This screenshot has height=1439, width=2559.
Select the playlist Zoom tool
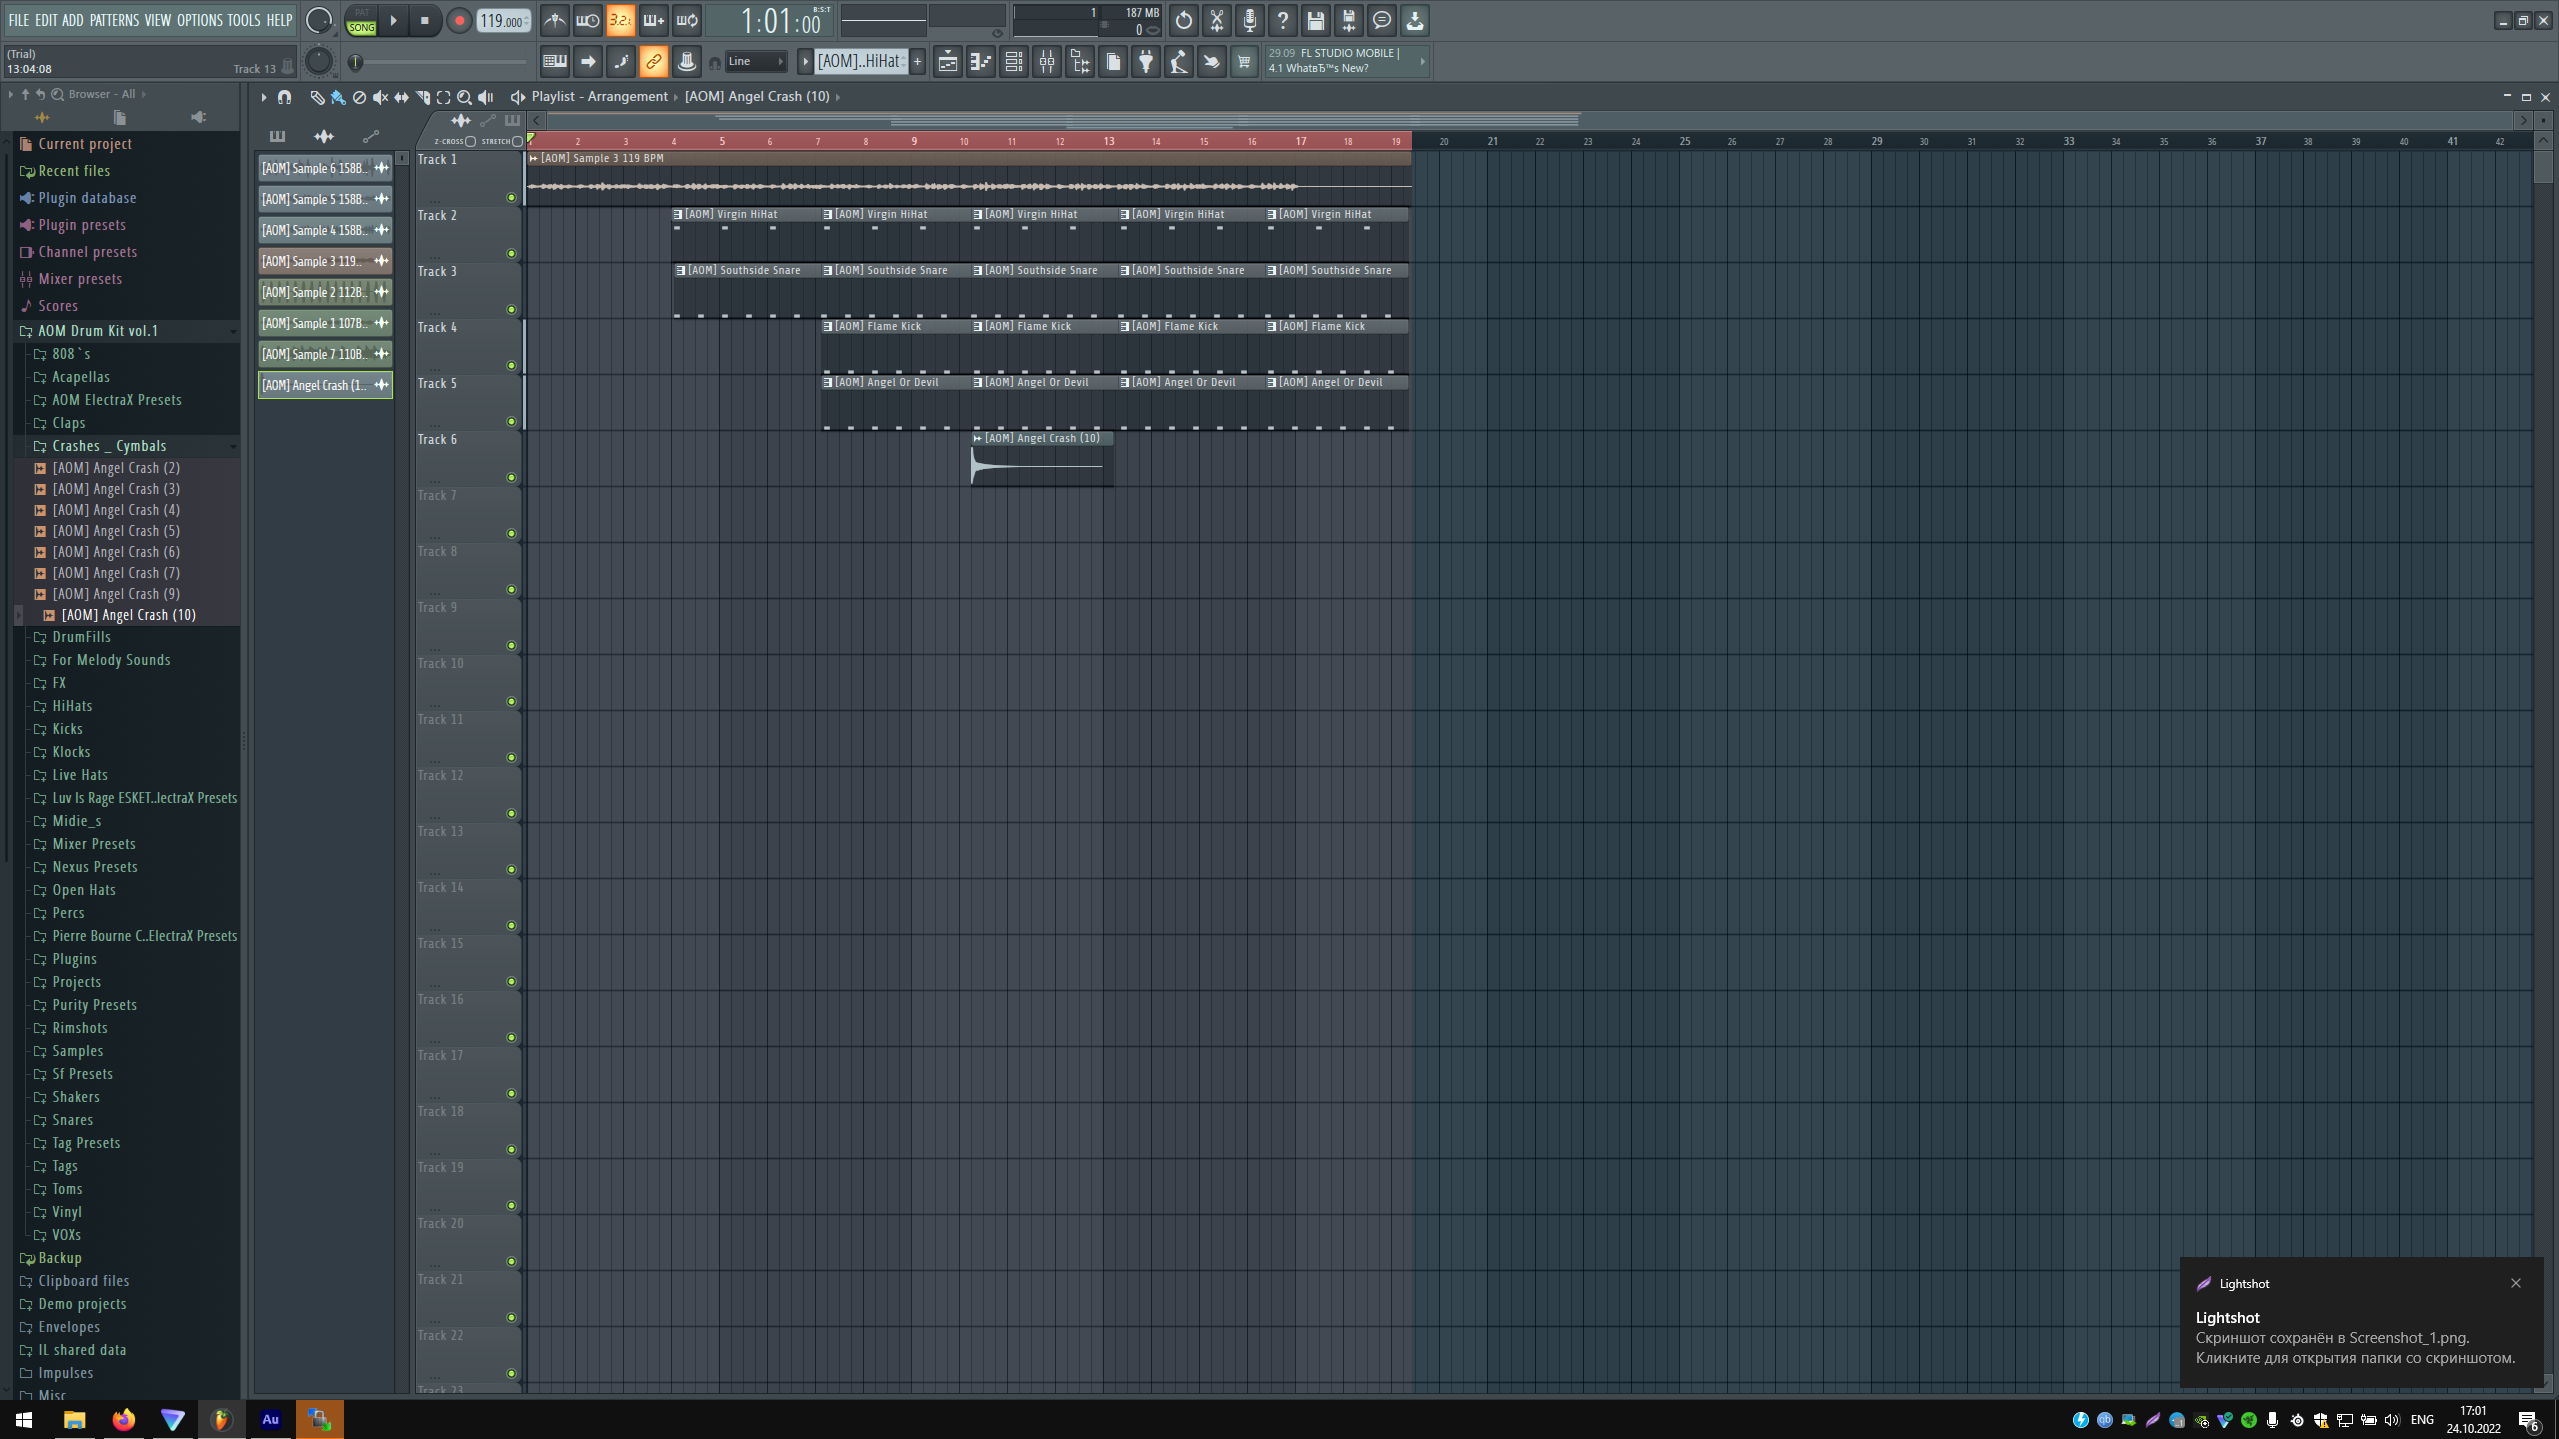[x=464, y=97]
